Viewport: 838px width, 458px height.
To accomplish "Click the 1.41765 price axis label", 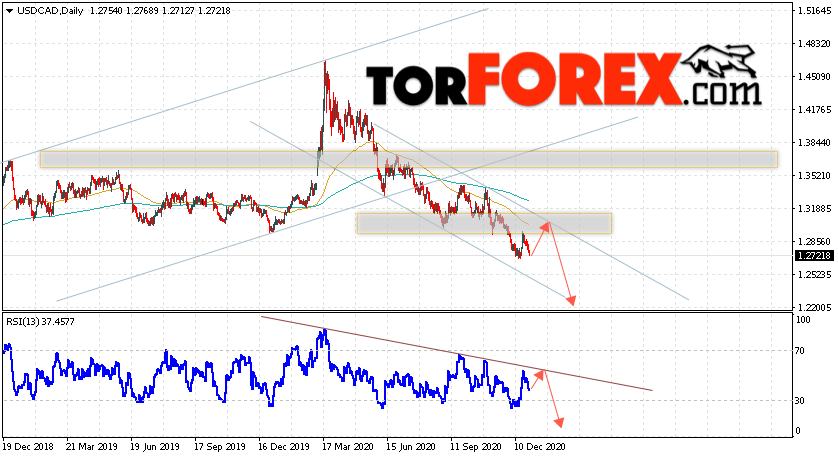I will coord(814,110).
